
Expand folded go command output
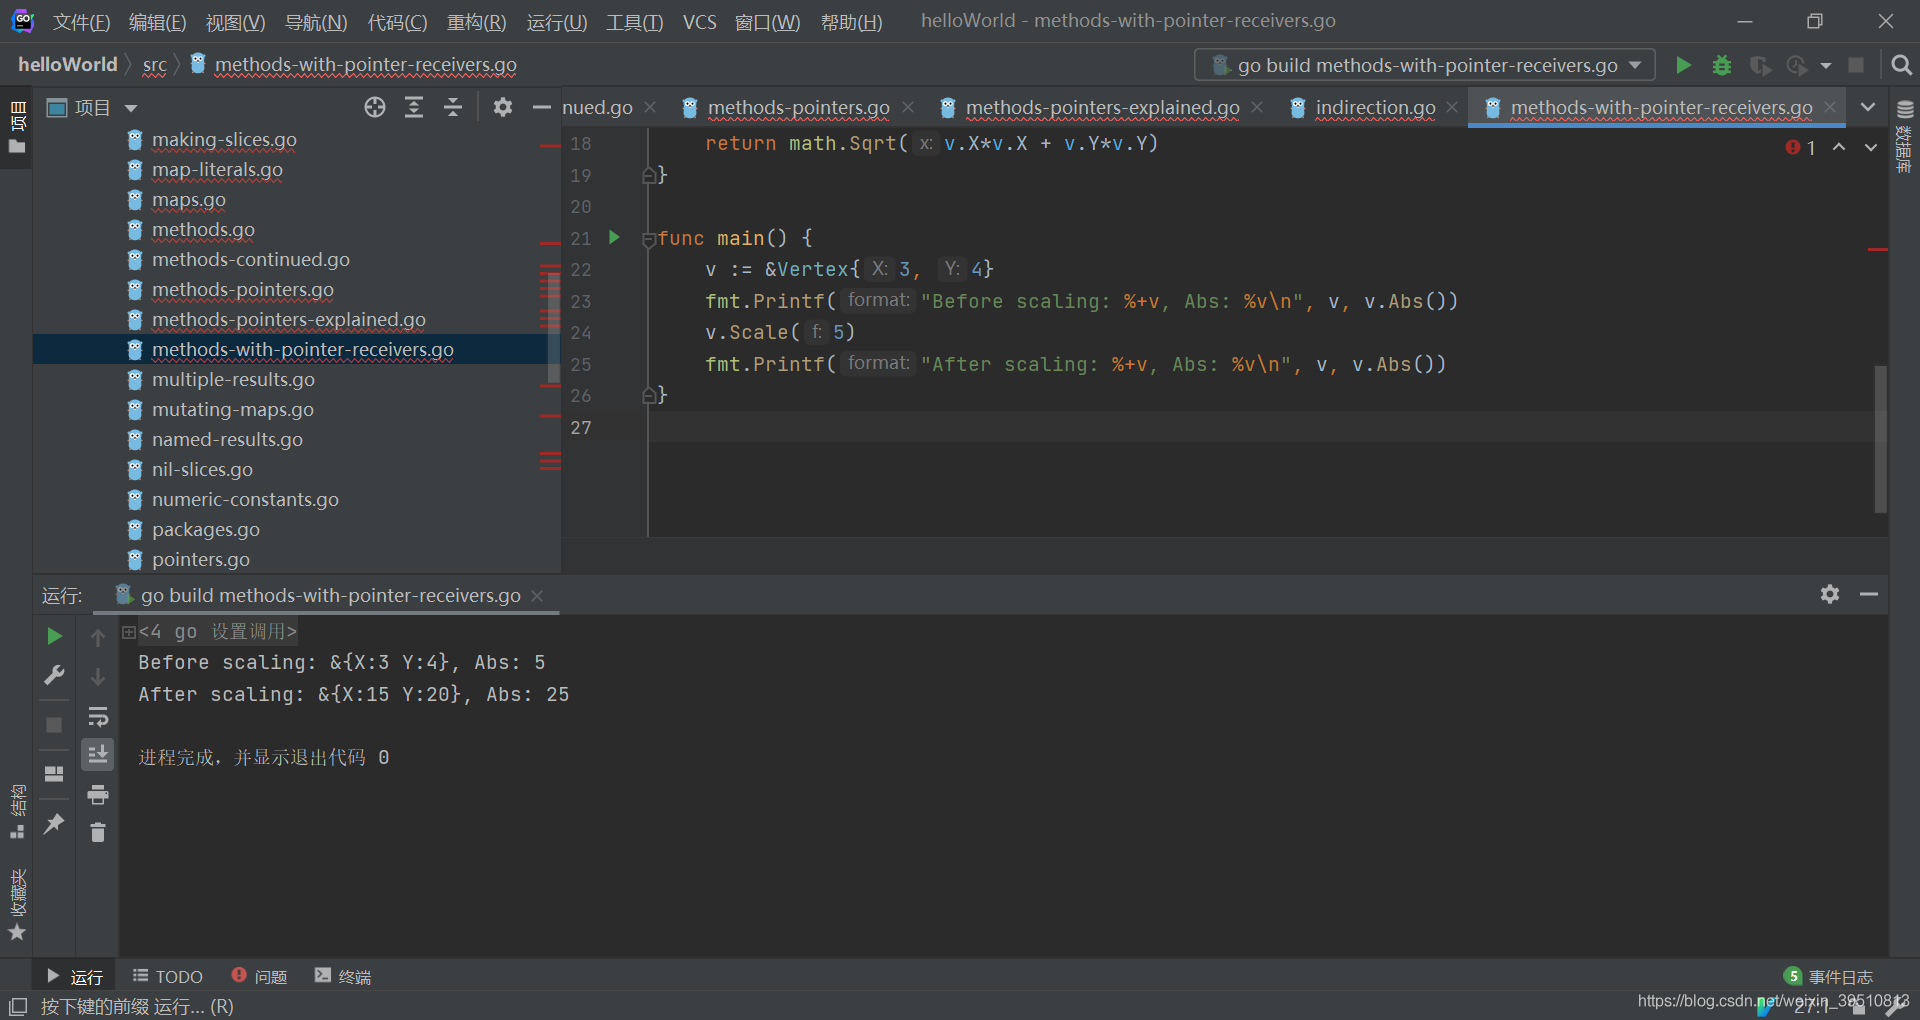(129, 632)
